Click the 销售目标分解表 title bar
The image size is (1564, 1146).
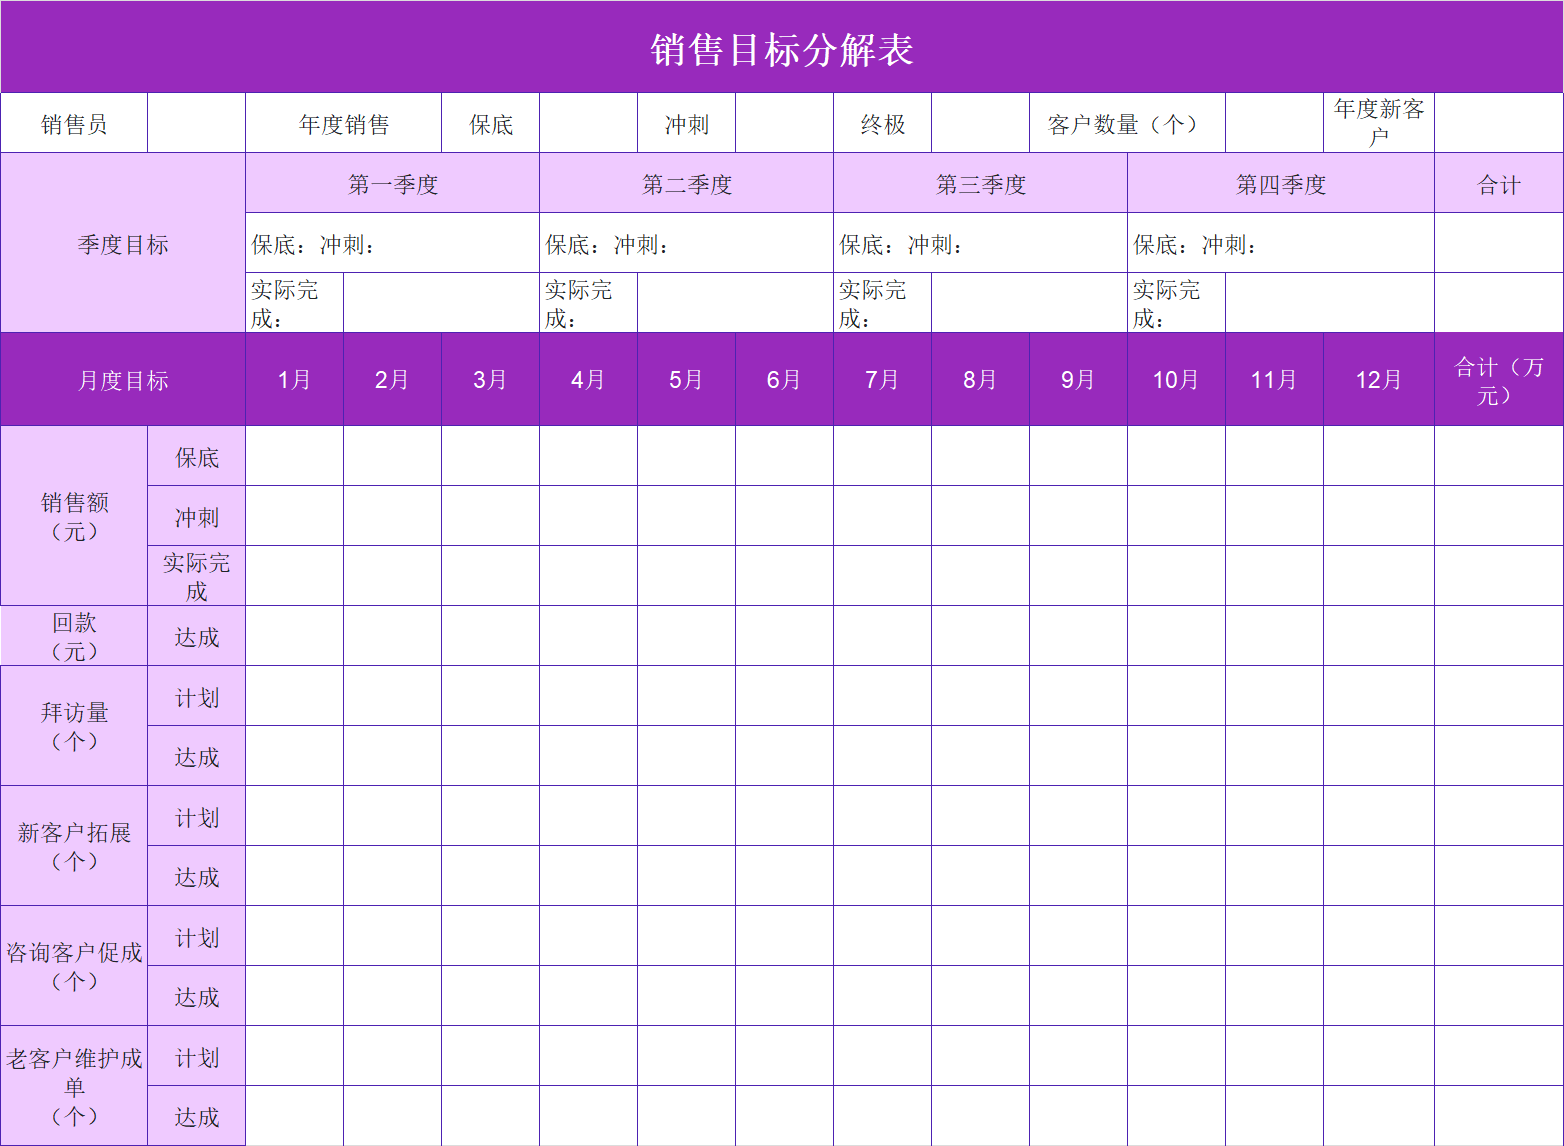[782, 46]
